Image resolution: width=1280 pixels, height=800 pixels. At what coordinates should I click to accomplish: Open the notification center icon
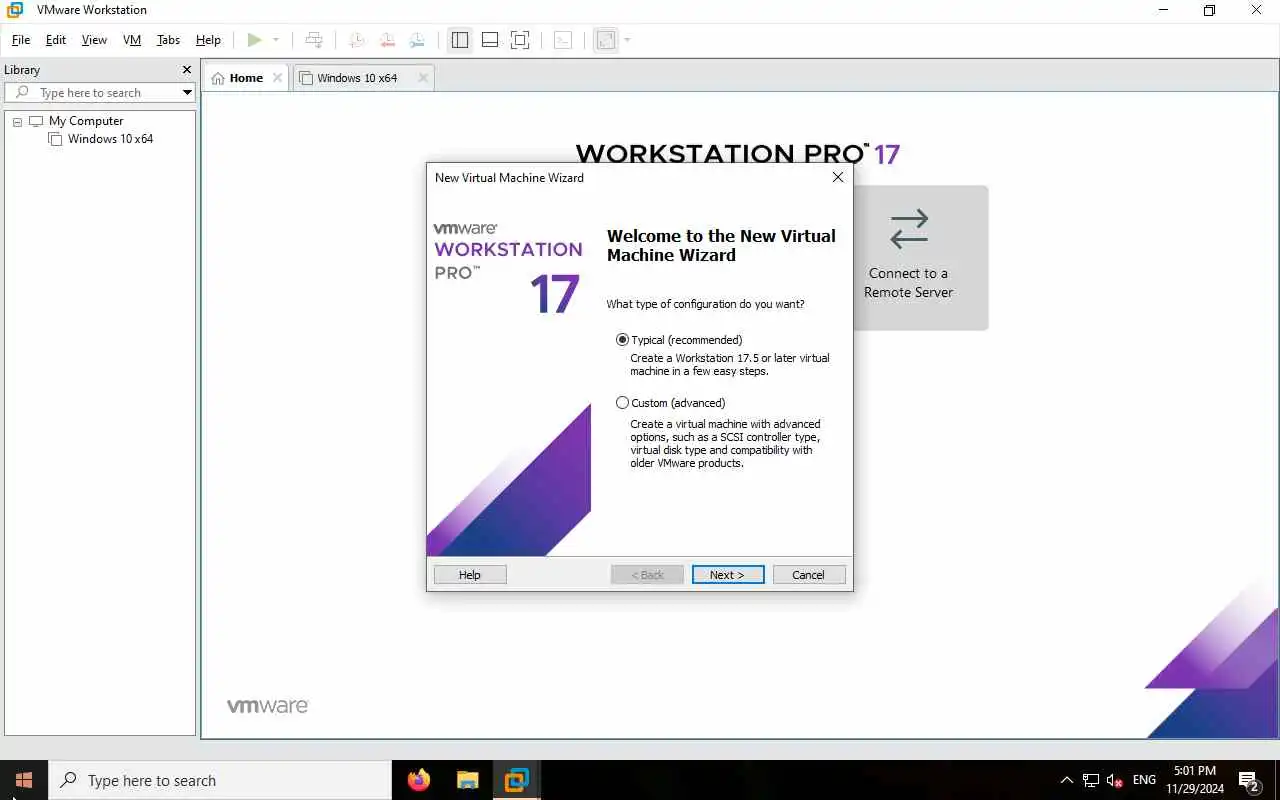pyautogui.click(x=1249, y=780)
